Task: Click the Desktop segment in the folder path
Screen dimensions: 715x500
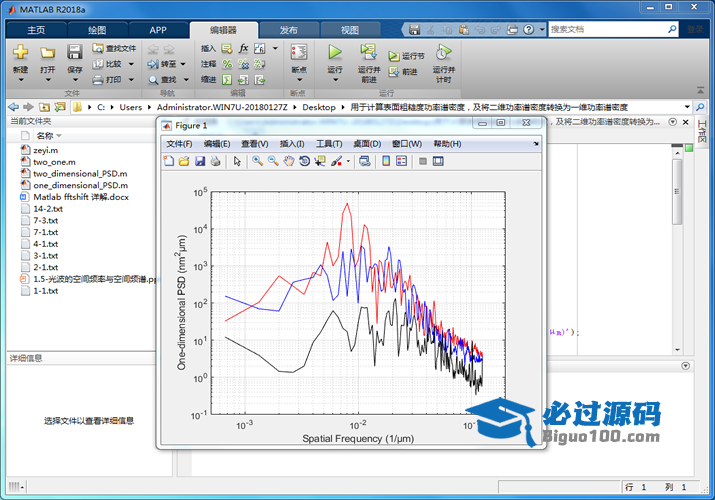Action: (319, 107)
